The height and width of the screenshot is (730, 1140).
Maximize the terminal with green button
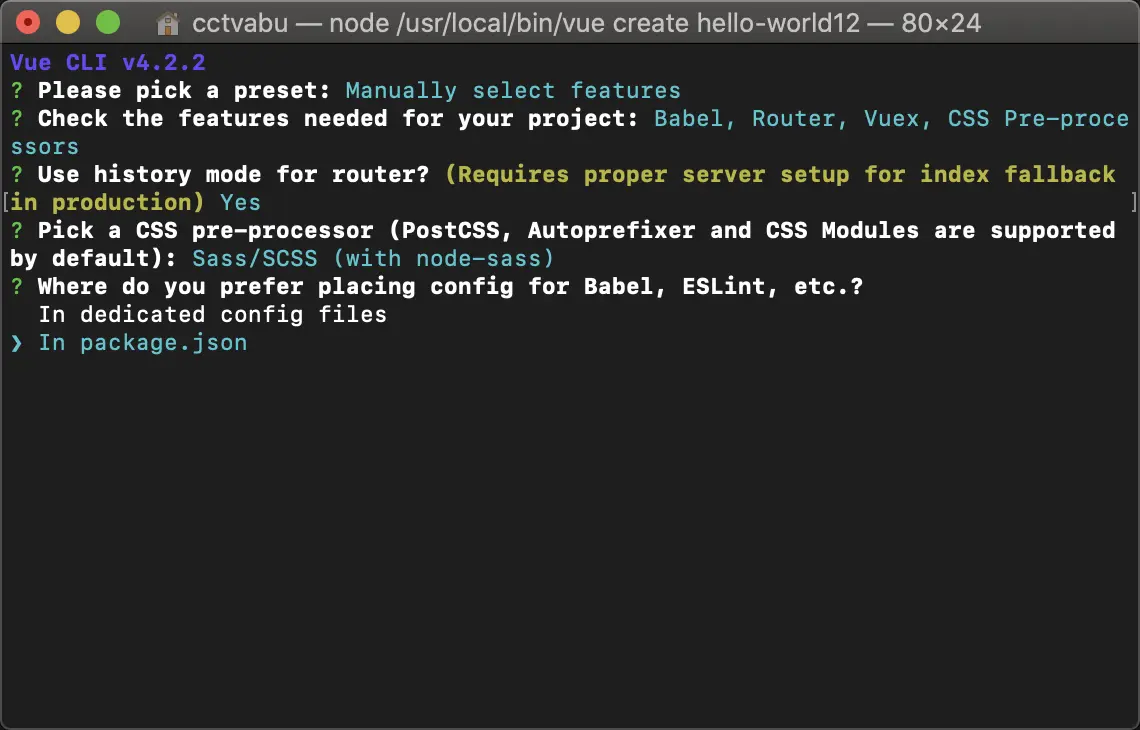108,23
